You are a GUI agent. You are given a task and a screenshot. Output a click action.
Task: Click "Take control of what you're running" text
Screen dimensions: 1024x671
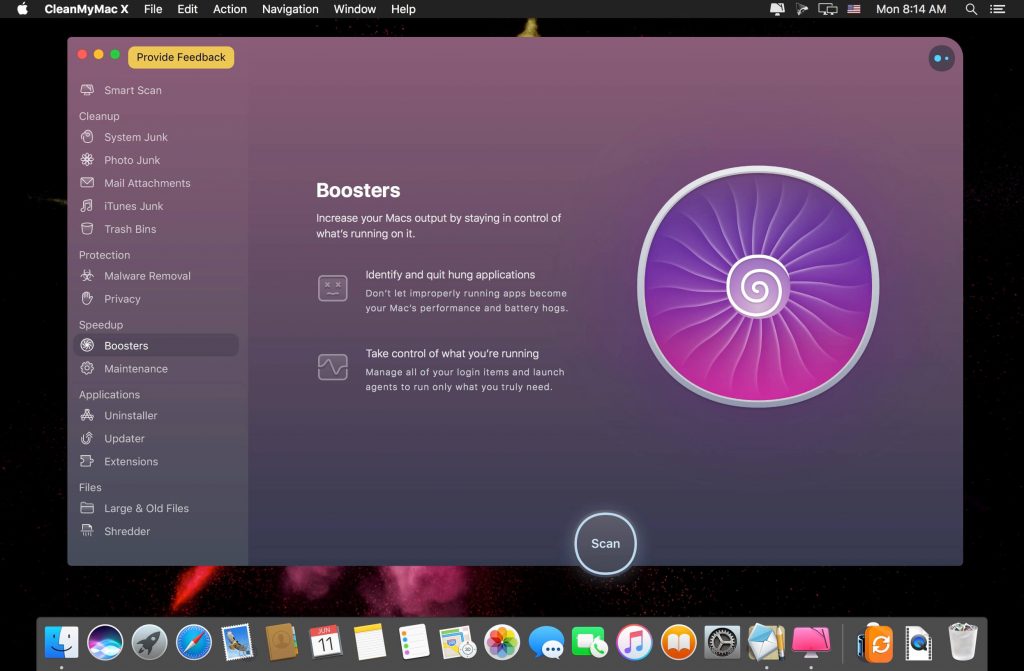coord(452,353)
